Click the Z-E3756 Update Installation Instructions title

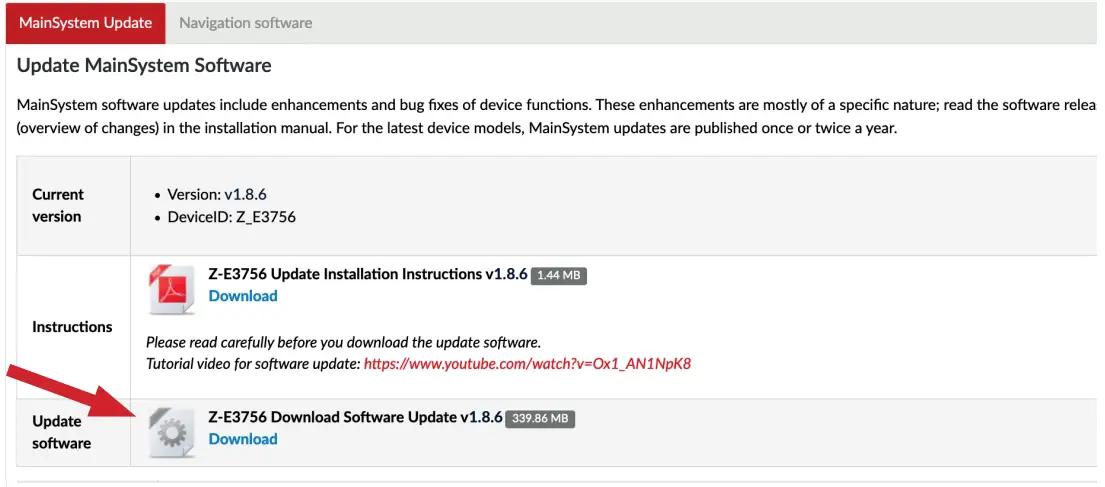(367, 274)
